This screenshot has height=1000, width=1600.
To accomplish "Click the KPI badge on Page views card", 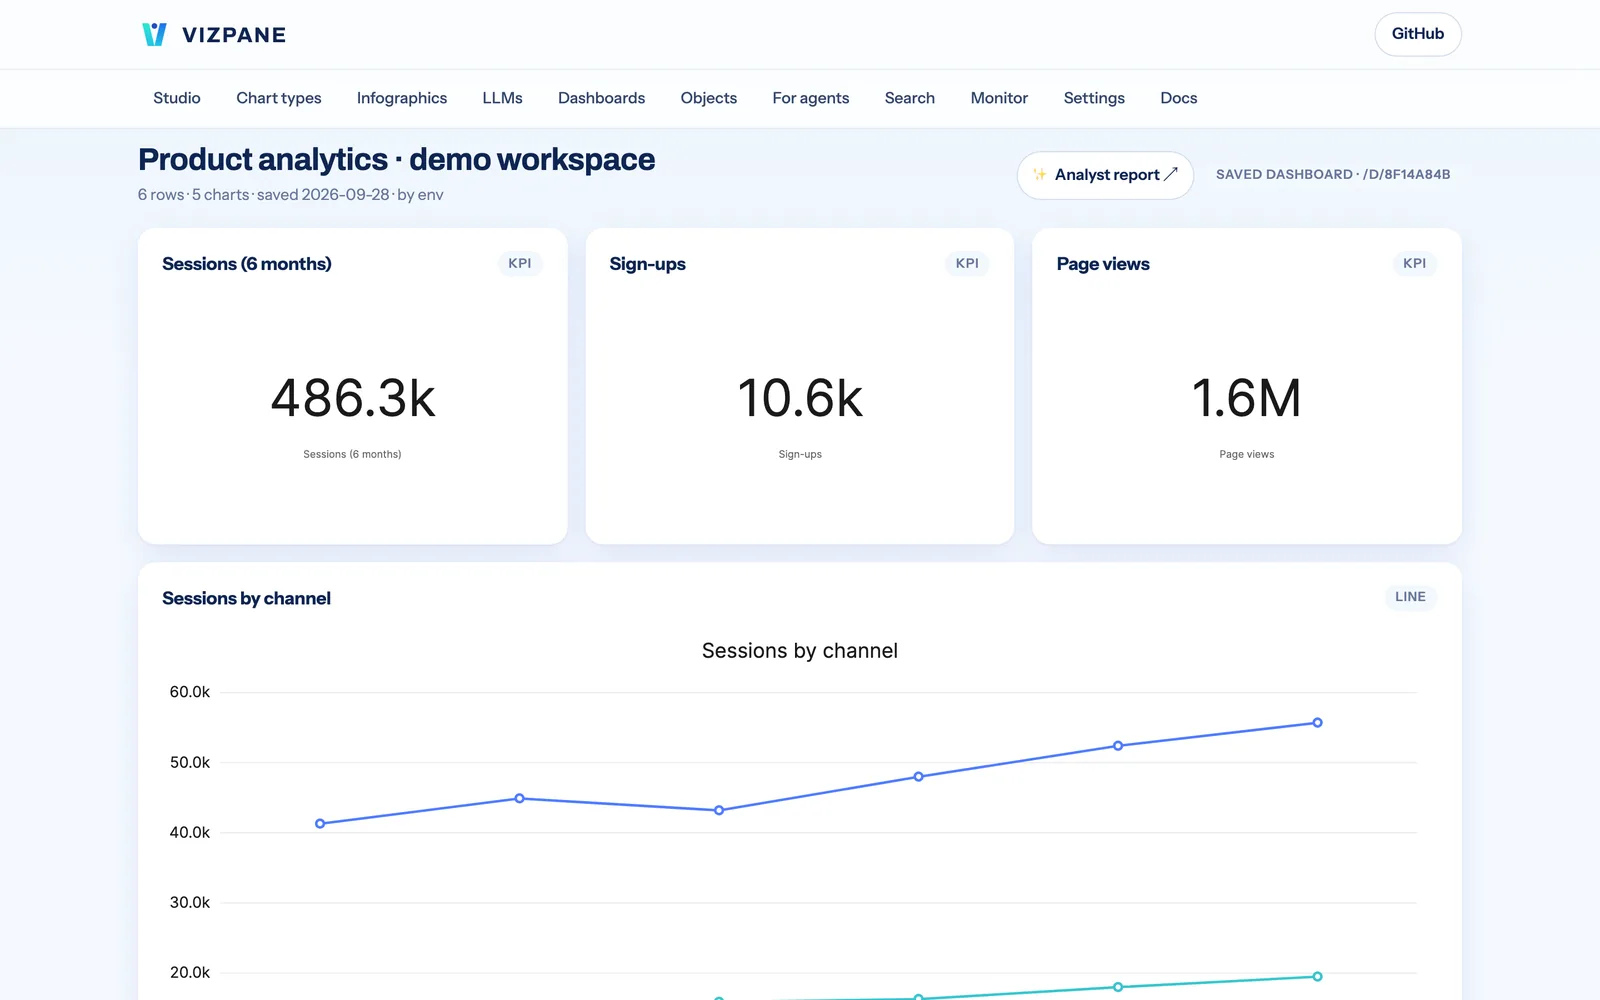I will 1414,263.
